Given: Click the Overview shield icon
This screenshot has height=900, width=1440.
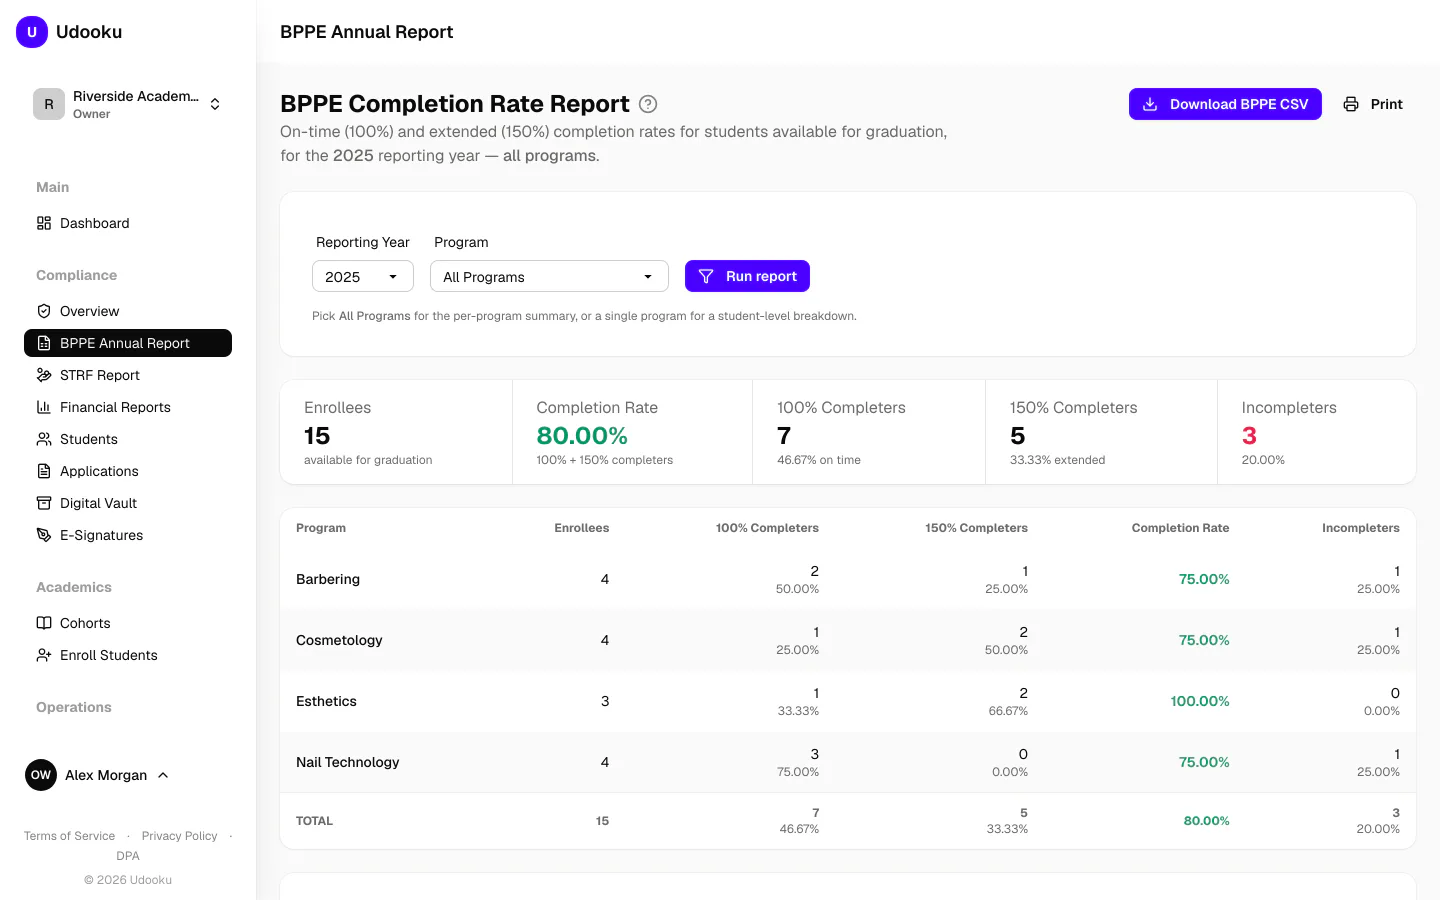Looking at the screenshot, I should (44, 311).
